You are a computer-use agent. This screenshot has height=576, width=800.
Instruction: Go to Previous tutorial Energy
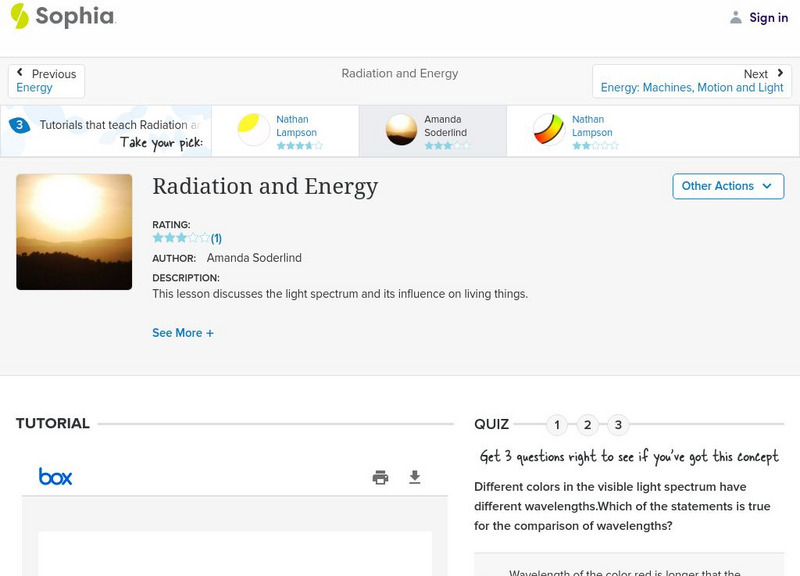pyautogui.click(x=46, y=81)
